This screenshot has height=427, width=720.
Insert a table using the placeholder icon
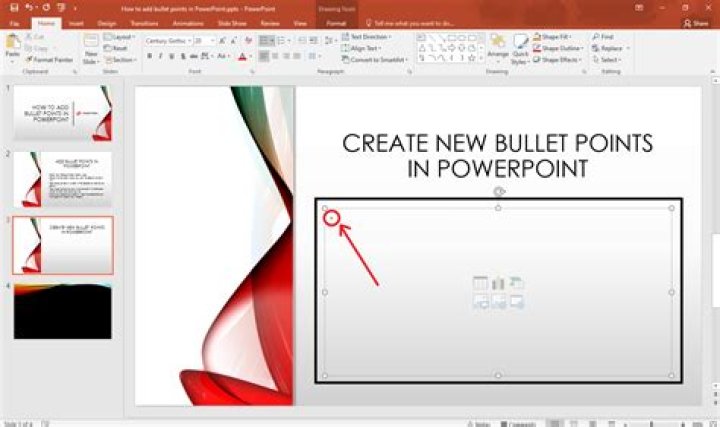[x=480, y=283]
